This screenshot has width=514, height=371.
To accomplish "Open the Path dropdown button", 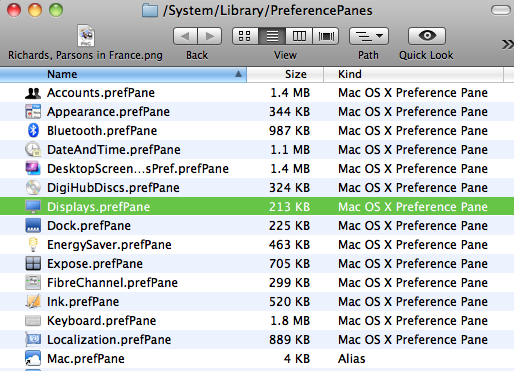I will 369,36.
